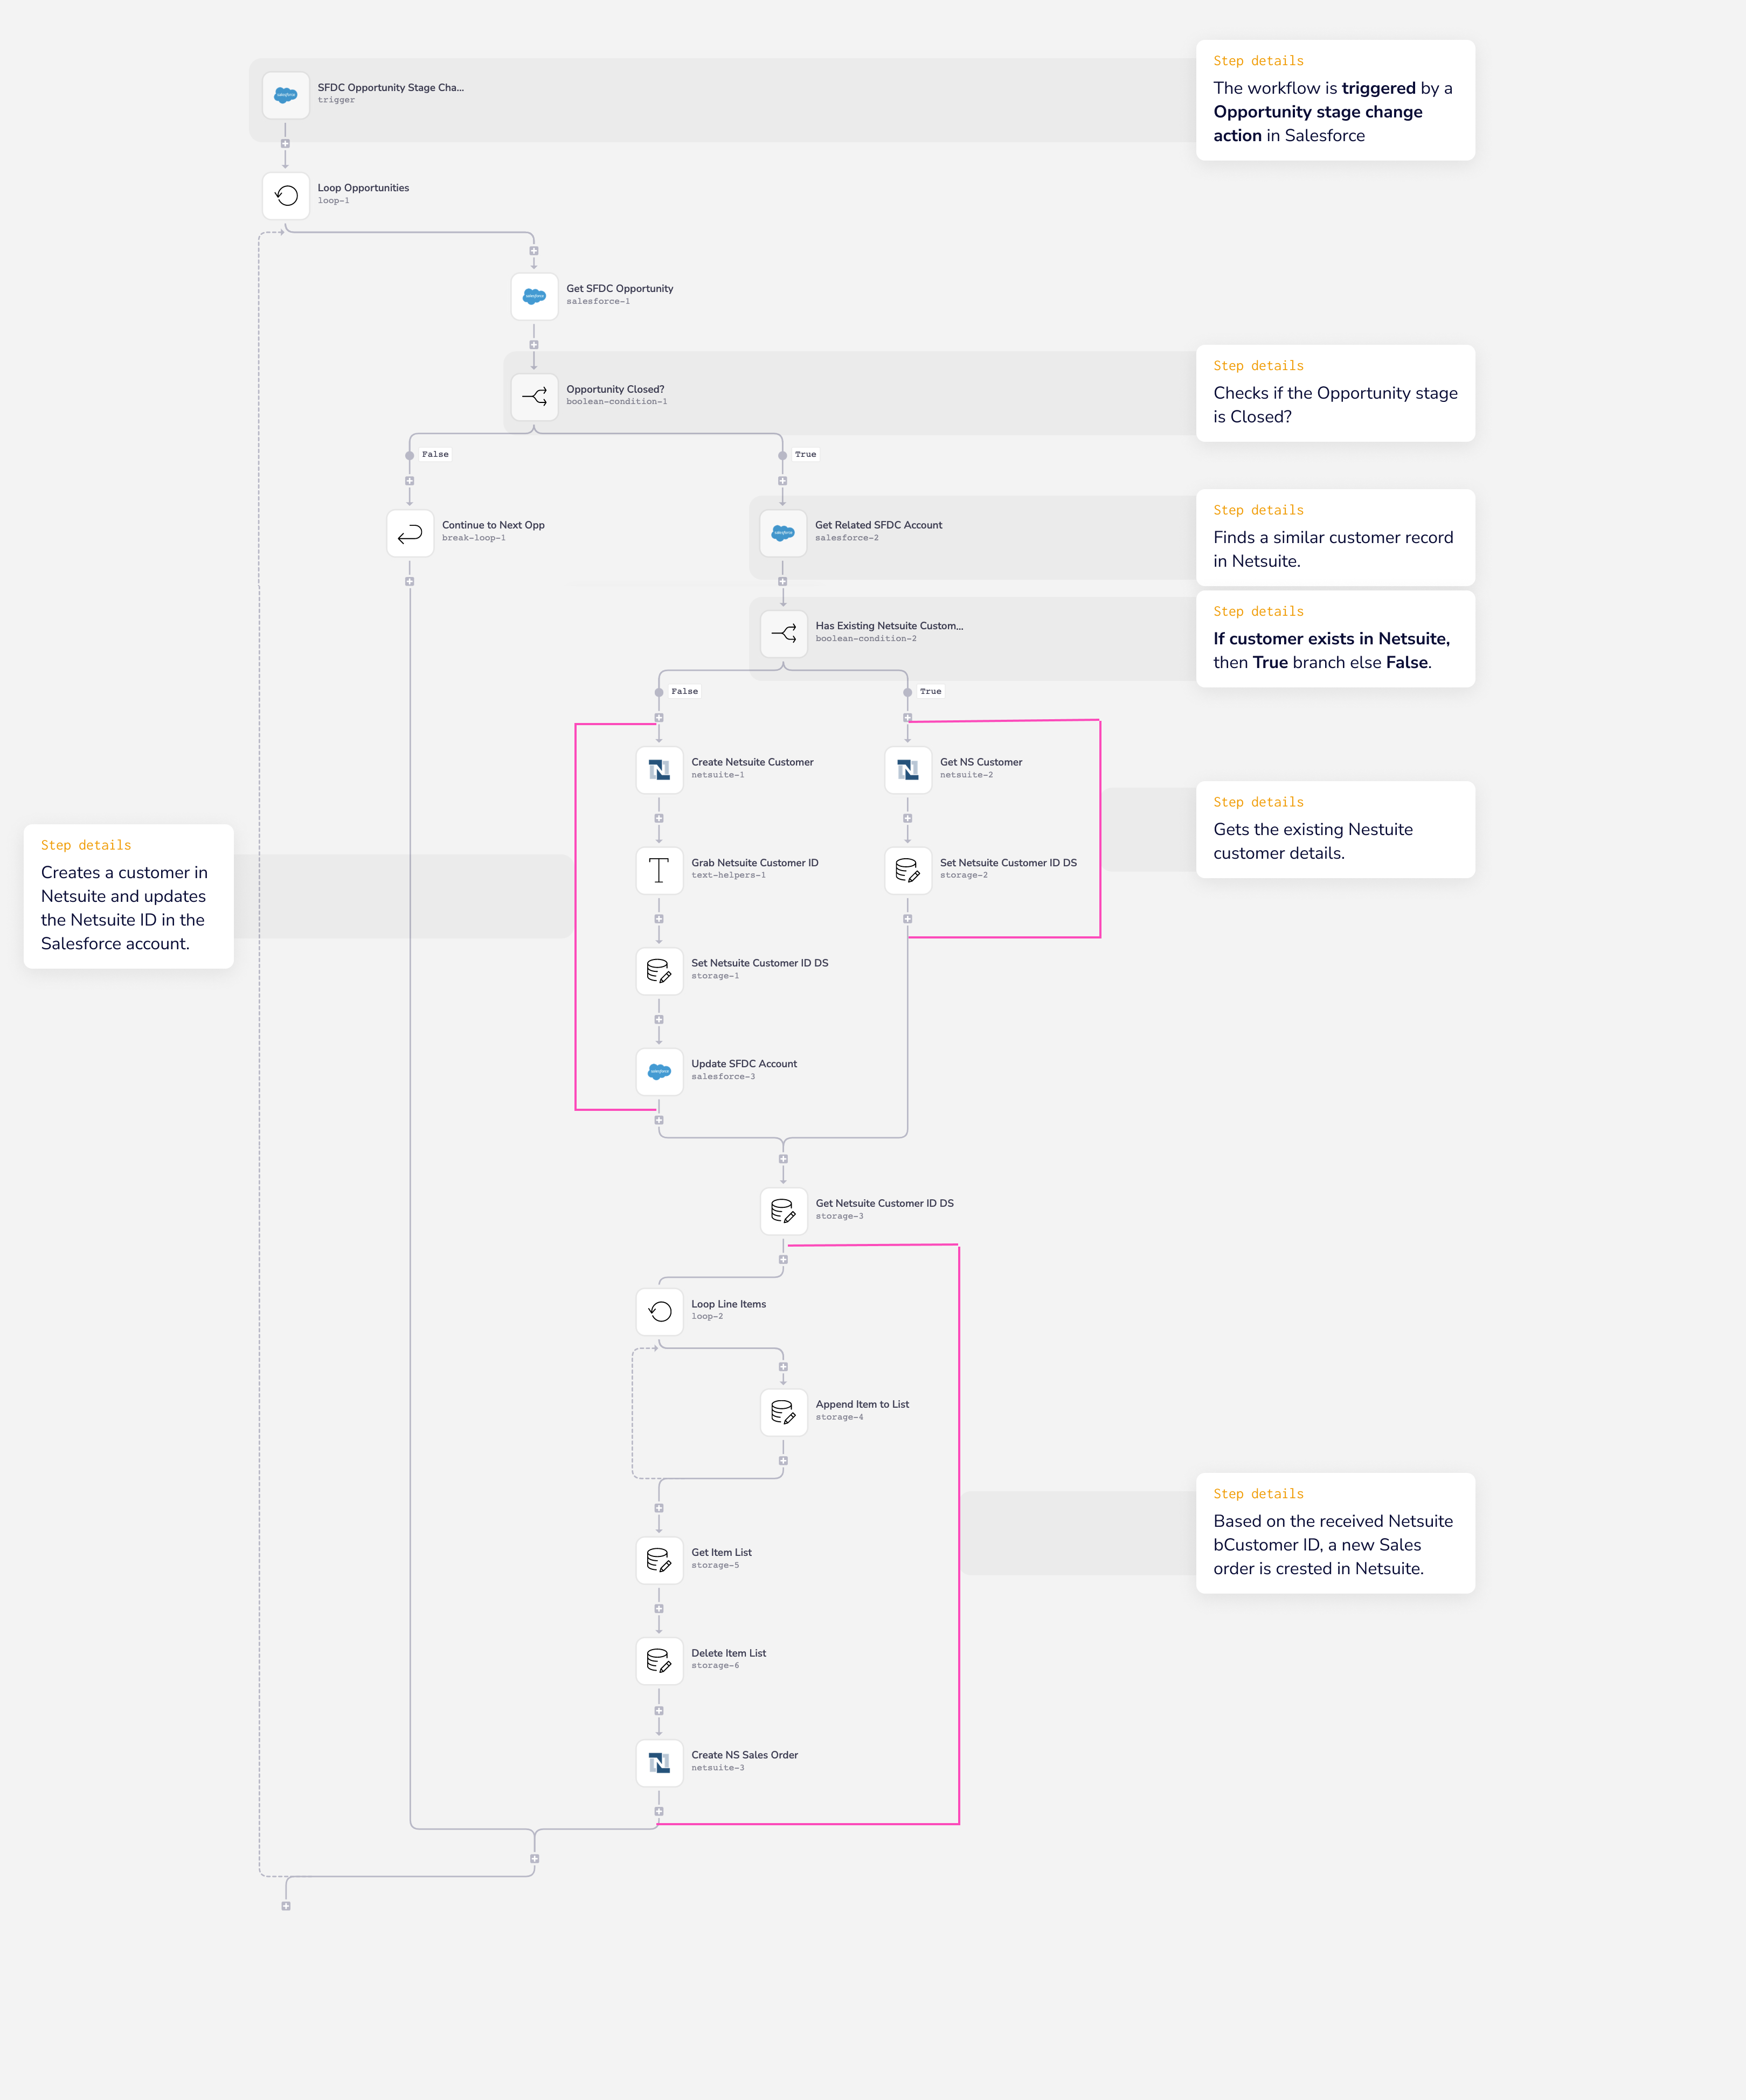Add a step below the trigger using plus connector
Image resolution: width=1746 pixels, height=2100 pixels.
click(x=285, y=144)
